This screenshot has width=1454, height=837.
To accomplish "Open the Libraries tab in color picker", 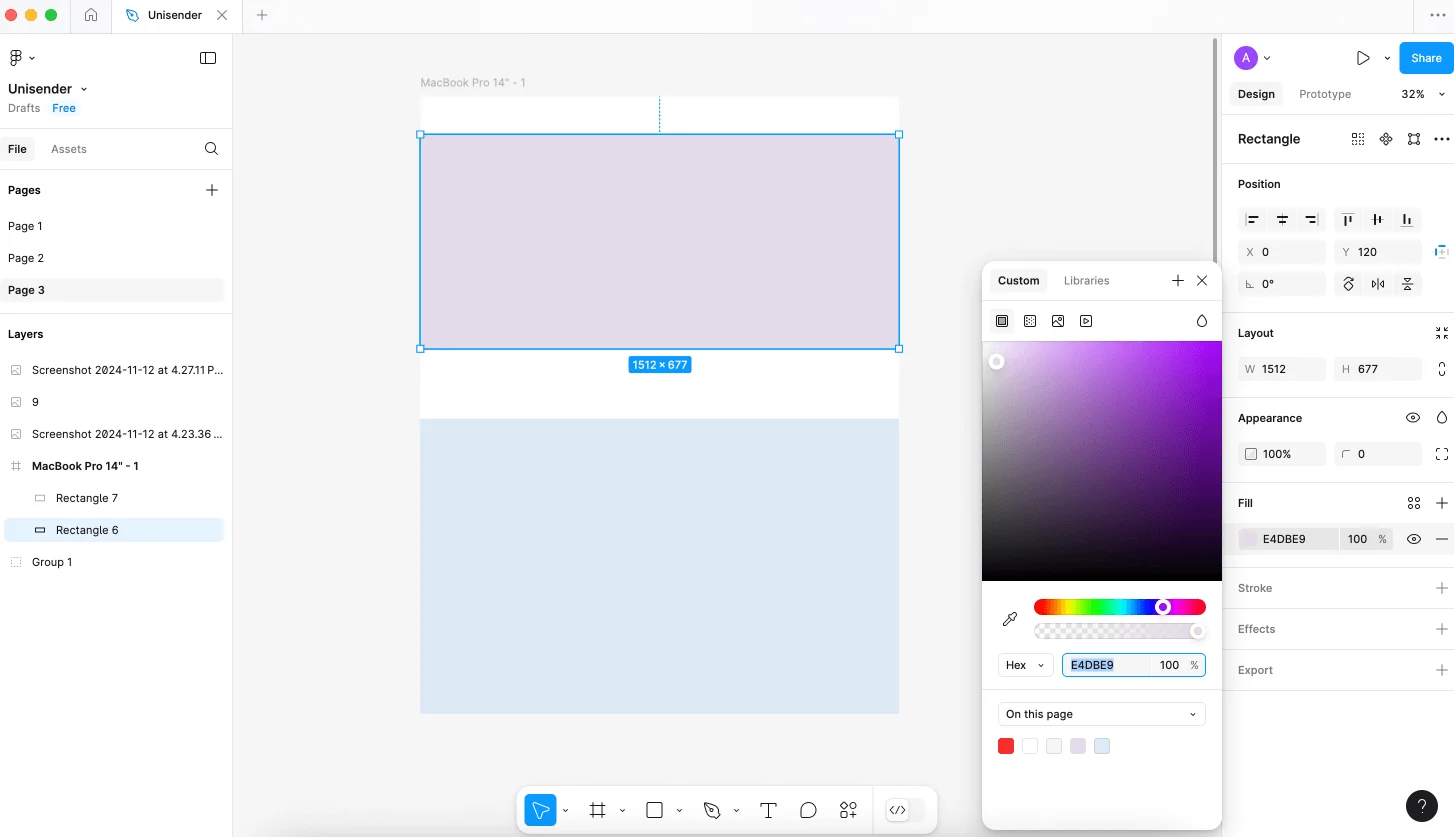I will tap(1086, 281).
